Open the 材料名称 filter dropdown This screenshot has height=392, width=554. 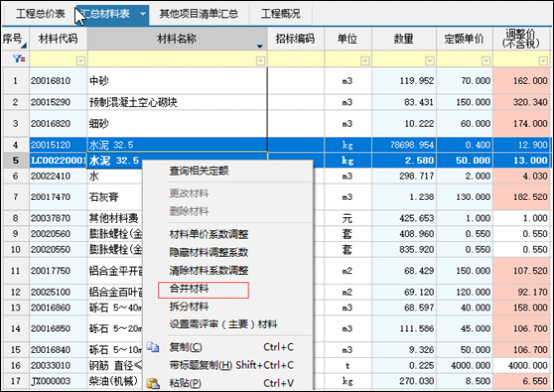[x=260, y=61]
